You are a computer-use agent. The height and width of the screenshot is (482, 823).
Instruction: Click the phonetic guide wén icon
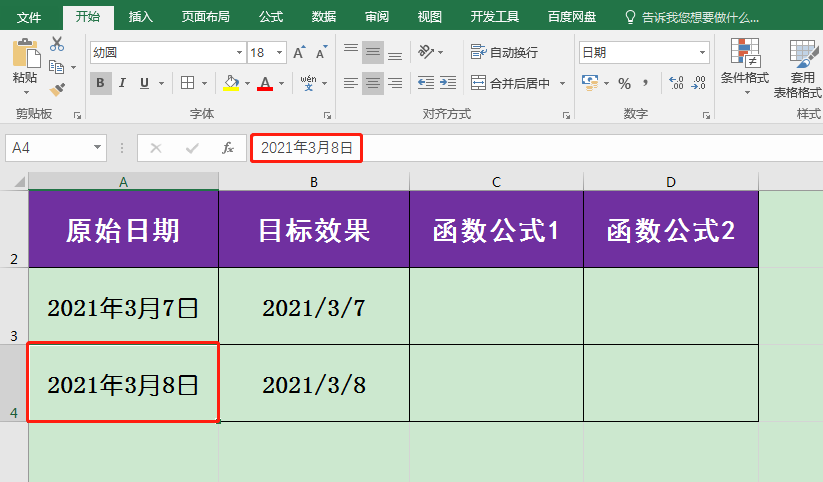pos(309,83)
